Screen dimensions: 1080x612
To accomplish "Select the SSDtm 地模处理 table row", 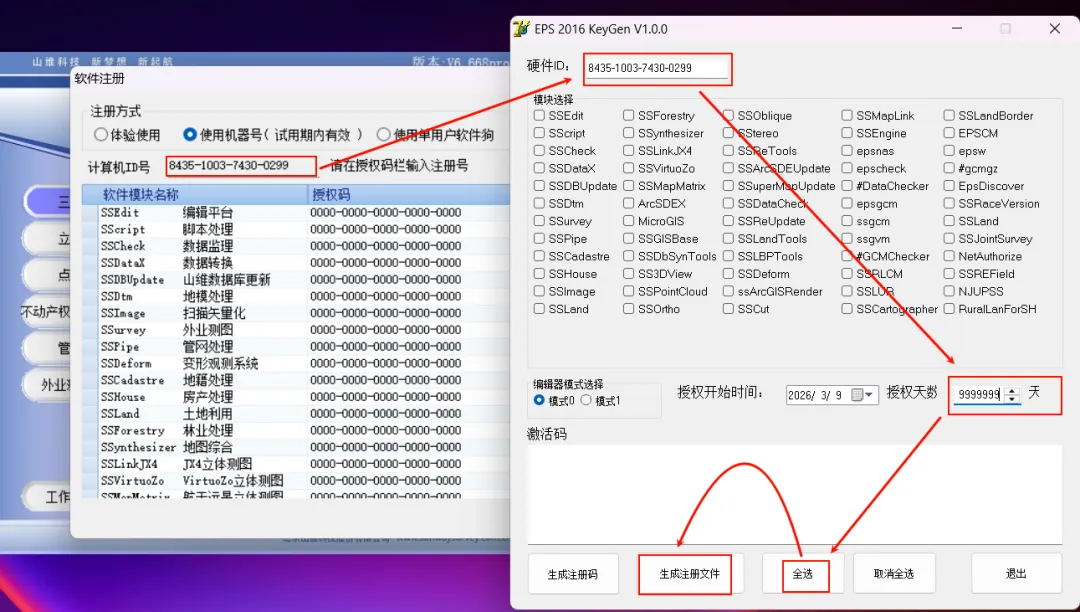I will click(x=296, y=296).
